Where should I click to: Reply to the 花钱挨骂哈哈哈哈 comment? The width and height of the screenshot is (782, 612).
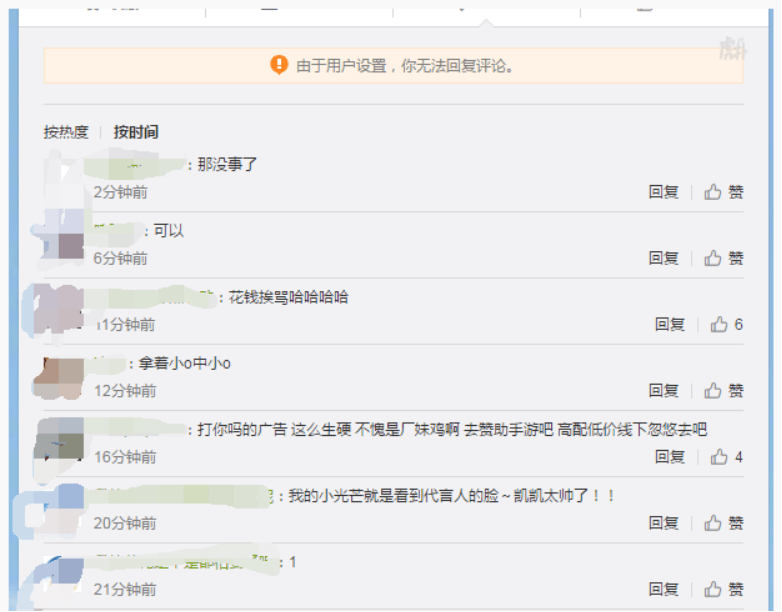click(x=669, y=325)
